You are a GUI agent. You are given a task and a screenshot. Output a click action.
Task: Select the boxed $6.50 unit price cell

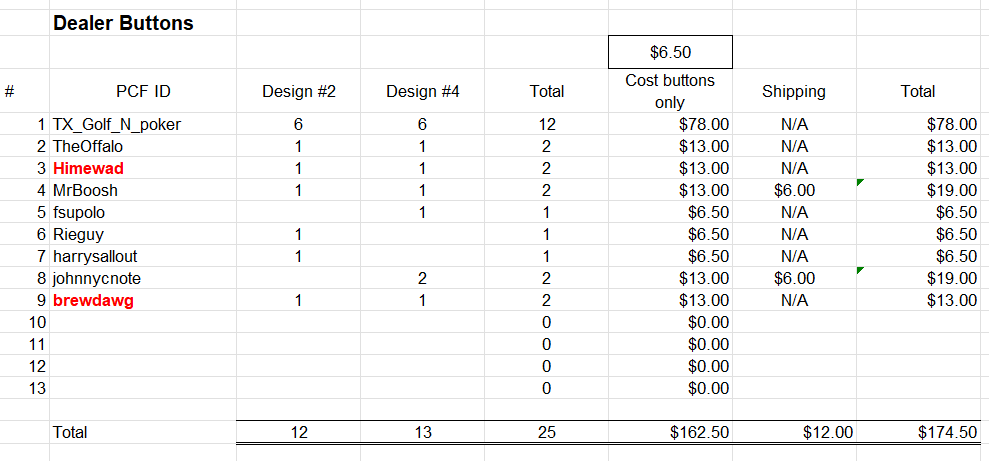coord(670,52)
